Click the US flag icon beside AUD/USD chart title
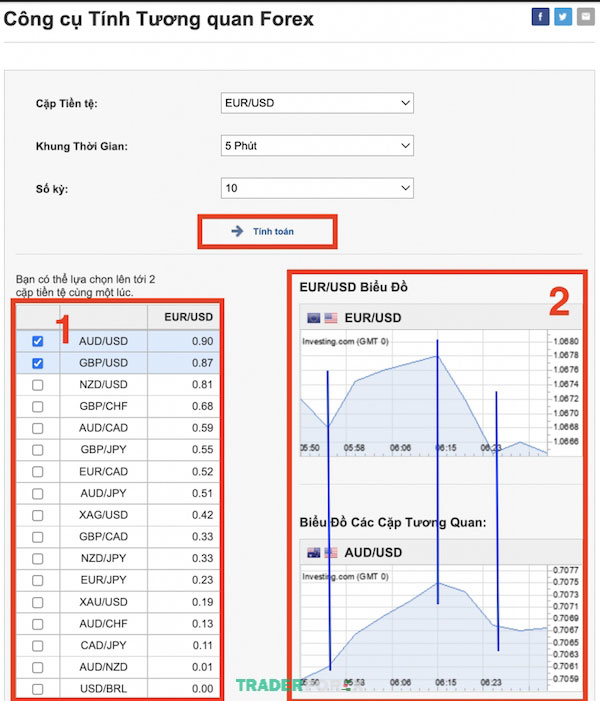600x701 pixels. click(x=331, y=553)
